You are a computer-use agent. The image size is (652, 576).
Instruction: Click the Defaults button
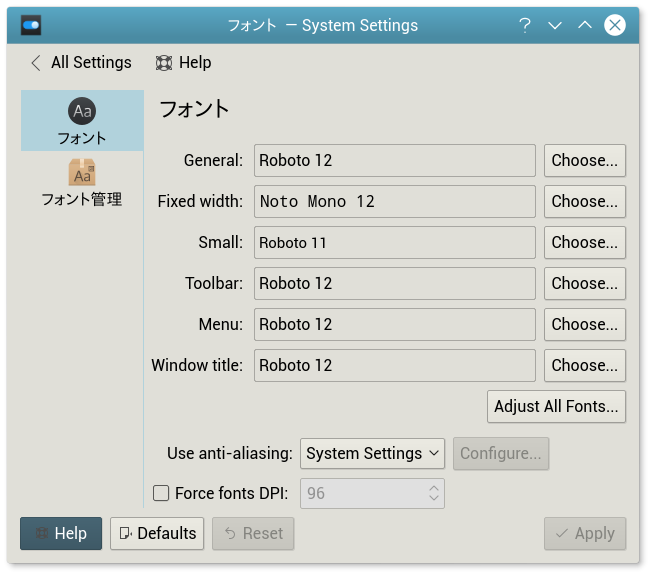point(157,533)
